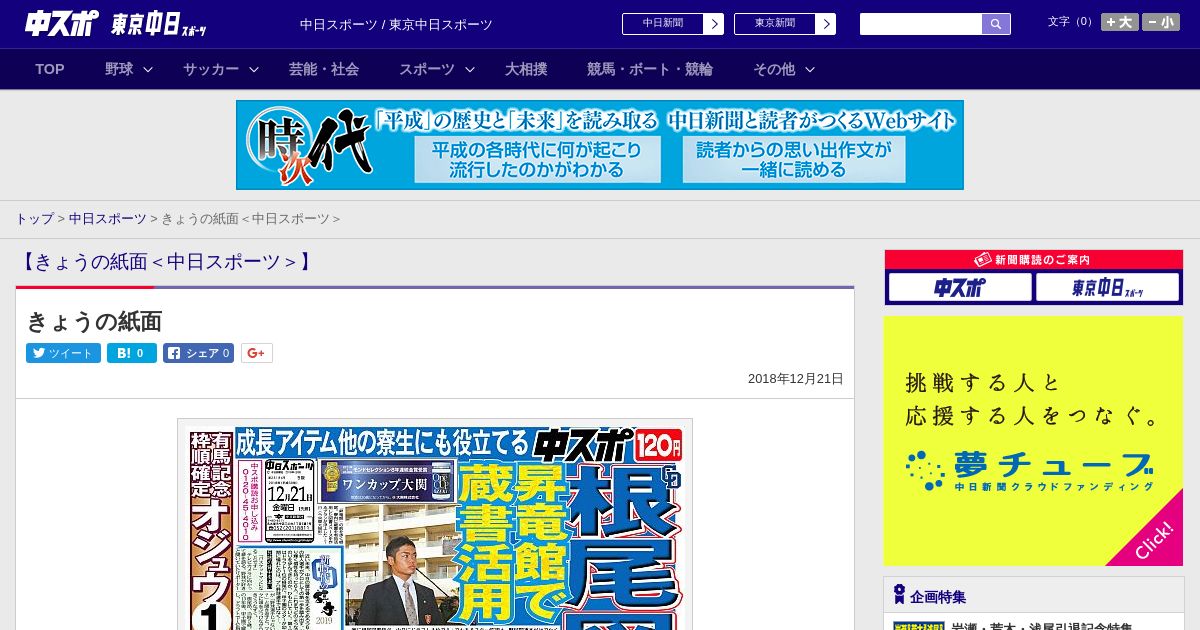1200x630 pixels.
Task: Click the Hatena B! bookmark button
Action: click(x=132, y=353)
